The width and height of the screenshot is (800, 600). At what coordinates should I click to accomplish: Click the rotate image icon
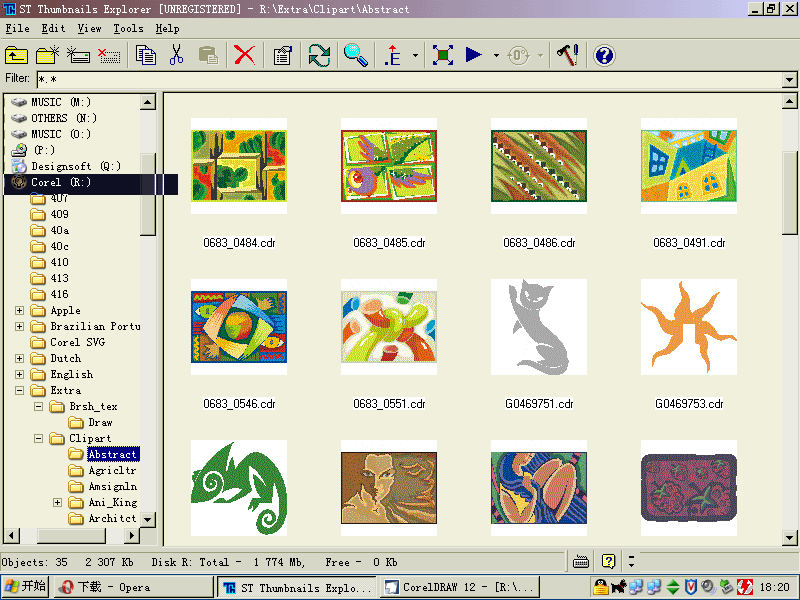click(518, 55)
